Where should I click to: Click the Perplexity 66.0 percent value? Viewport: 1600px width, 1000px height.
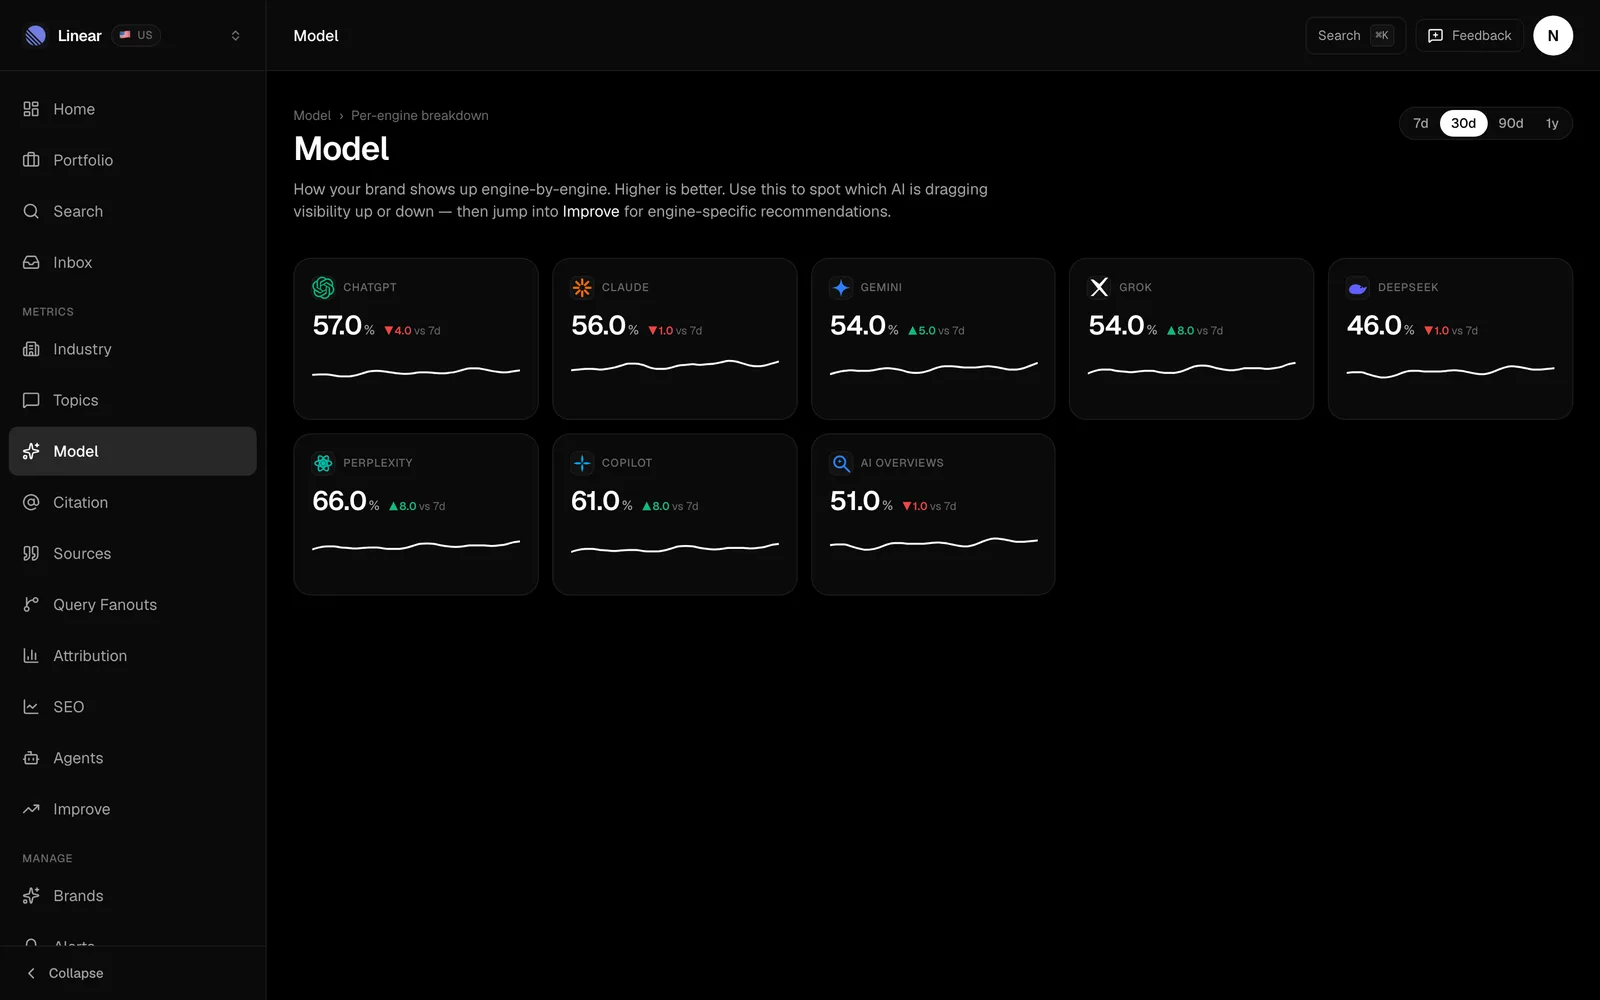(346, 501)
